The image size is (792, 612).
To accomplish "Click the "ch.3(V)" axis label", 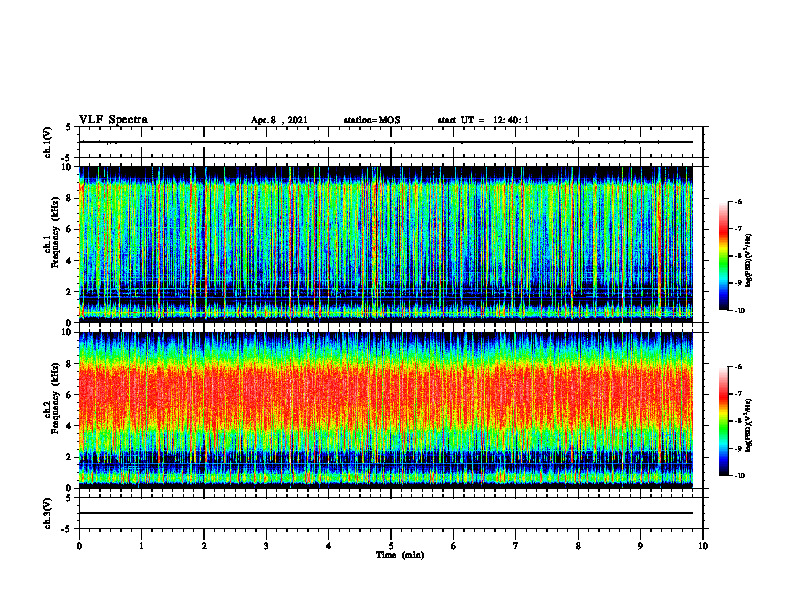I will pyautogui.click(x=48, y=513).
